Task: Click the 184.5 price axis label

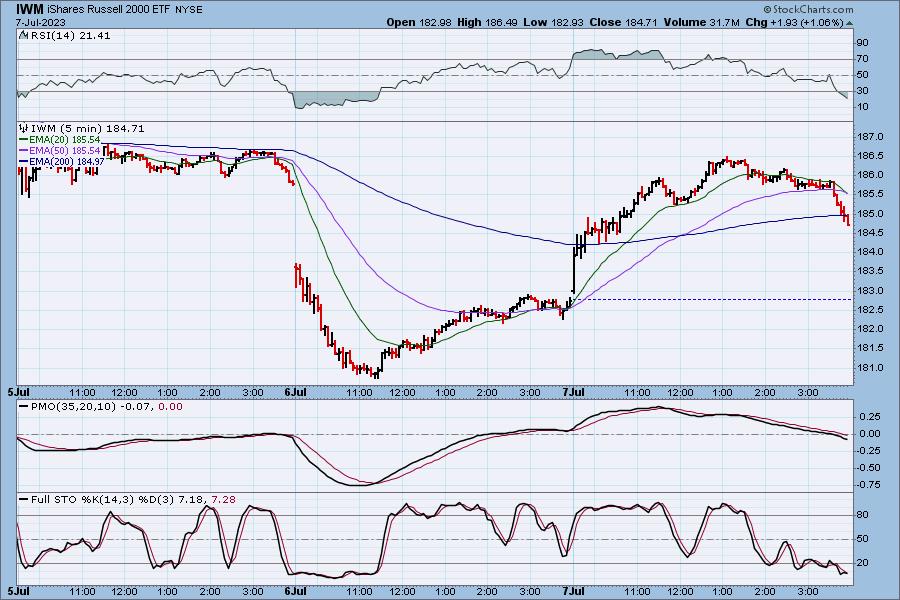Action: coord(872,233)
